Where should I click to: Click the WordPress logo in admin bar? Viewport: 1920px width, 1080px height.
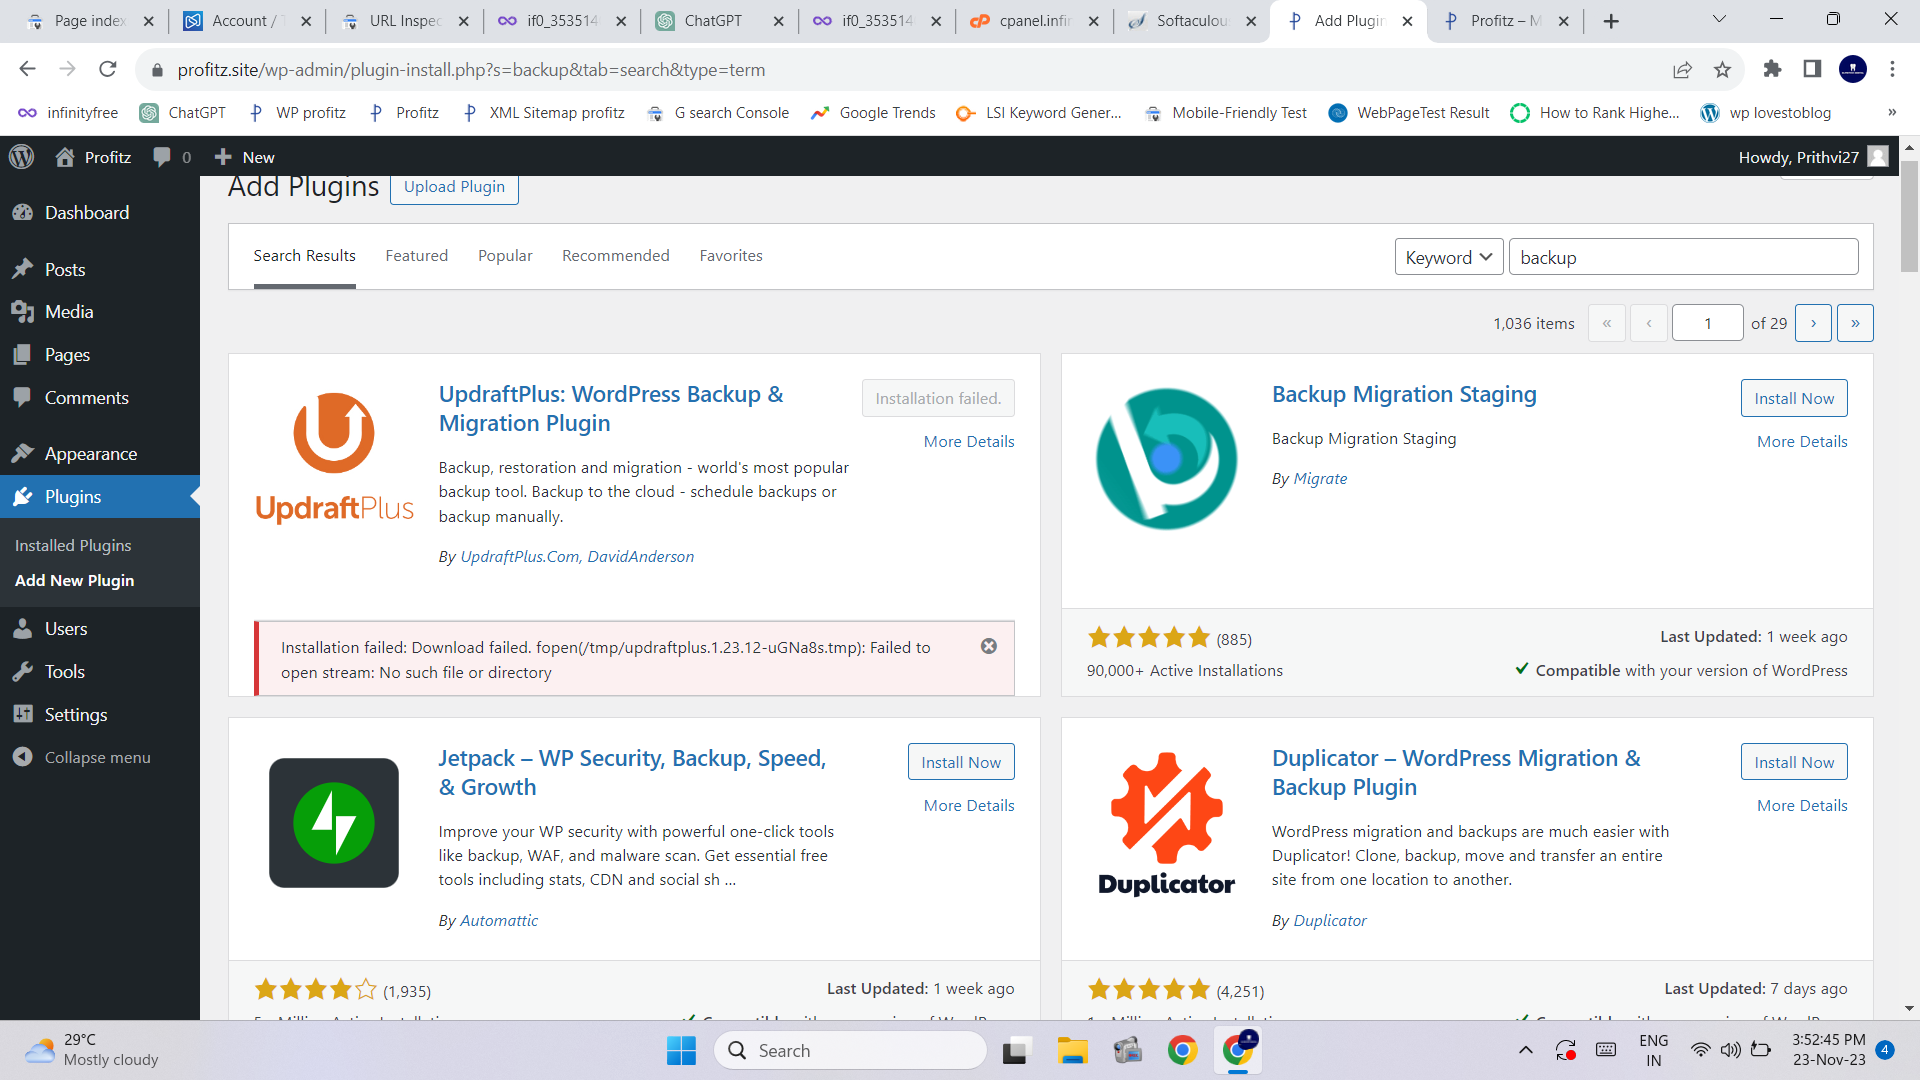tap(22, 157)
